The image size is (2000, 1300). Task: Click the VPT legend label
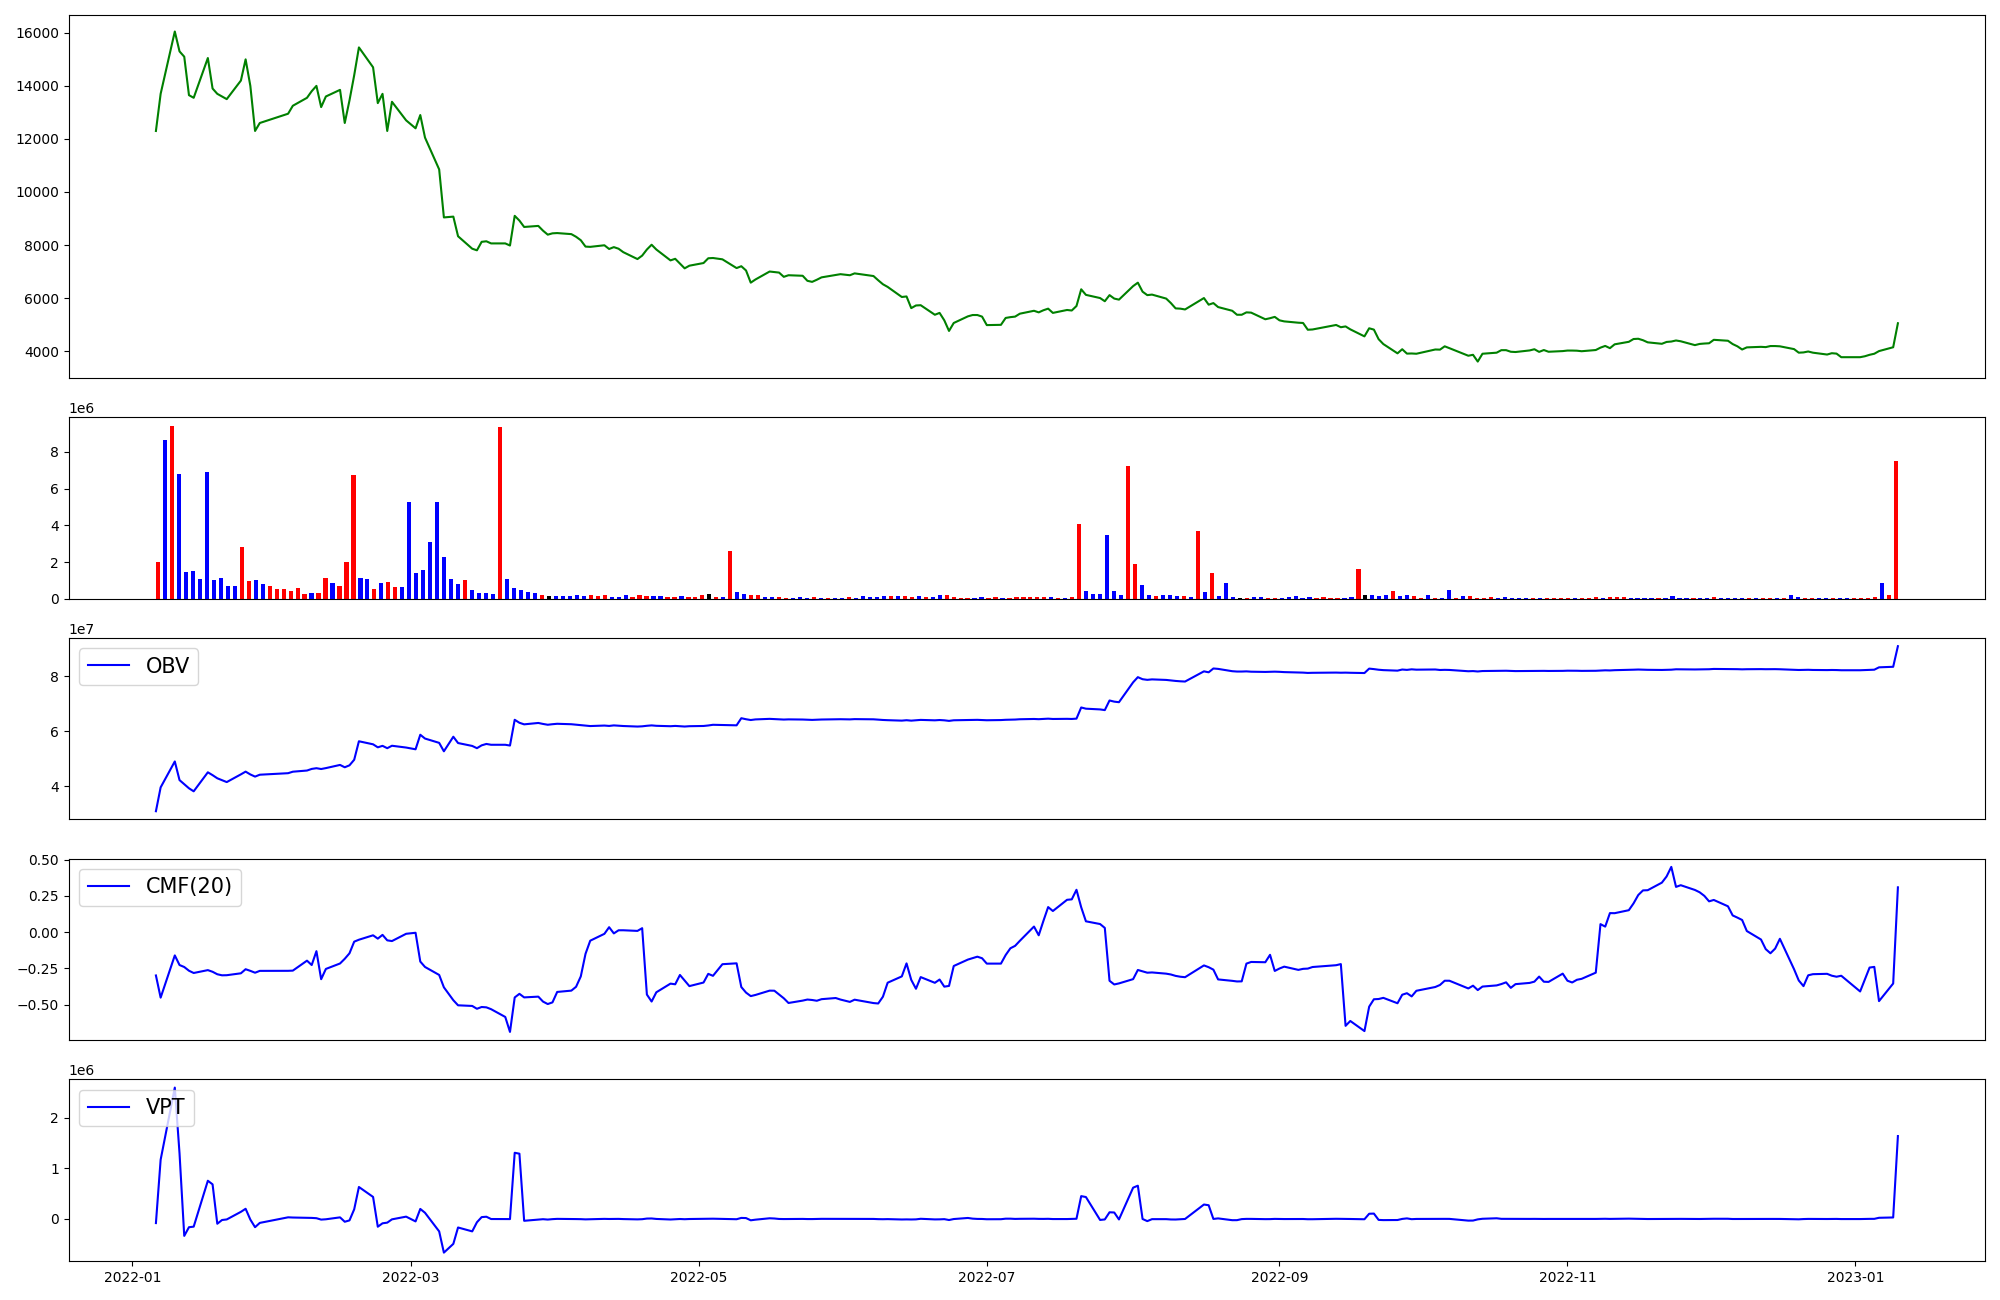point(165,1107)
